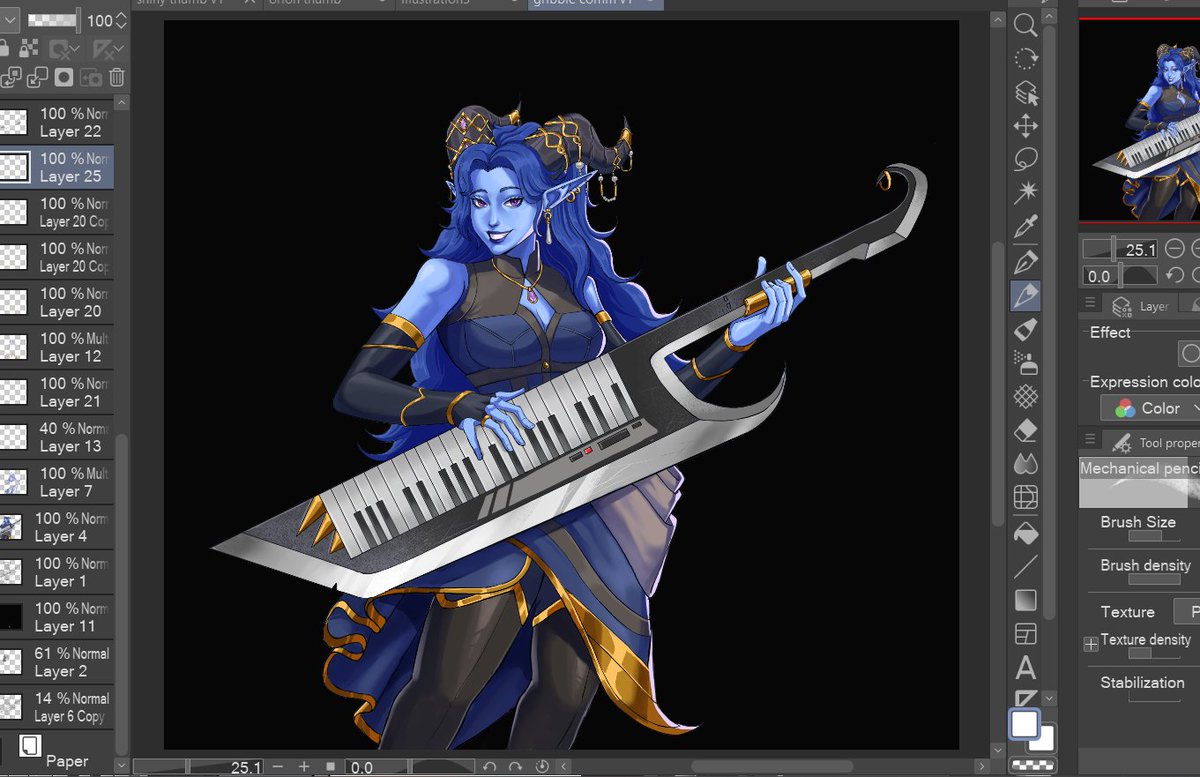
Task: Adjust Navigator zoom slider at 25.1
Action: point(1121,249)
